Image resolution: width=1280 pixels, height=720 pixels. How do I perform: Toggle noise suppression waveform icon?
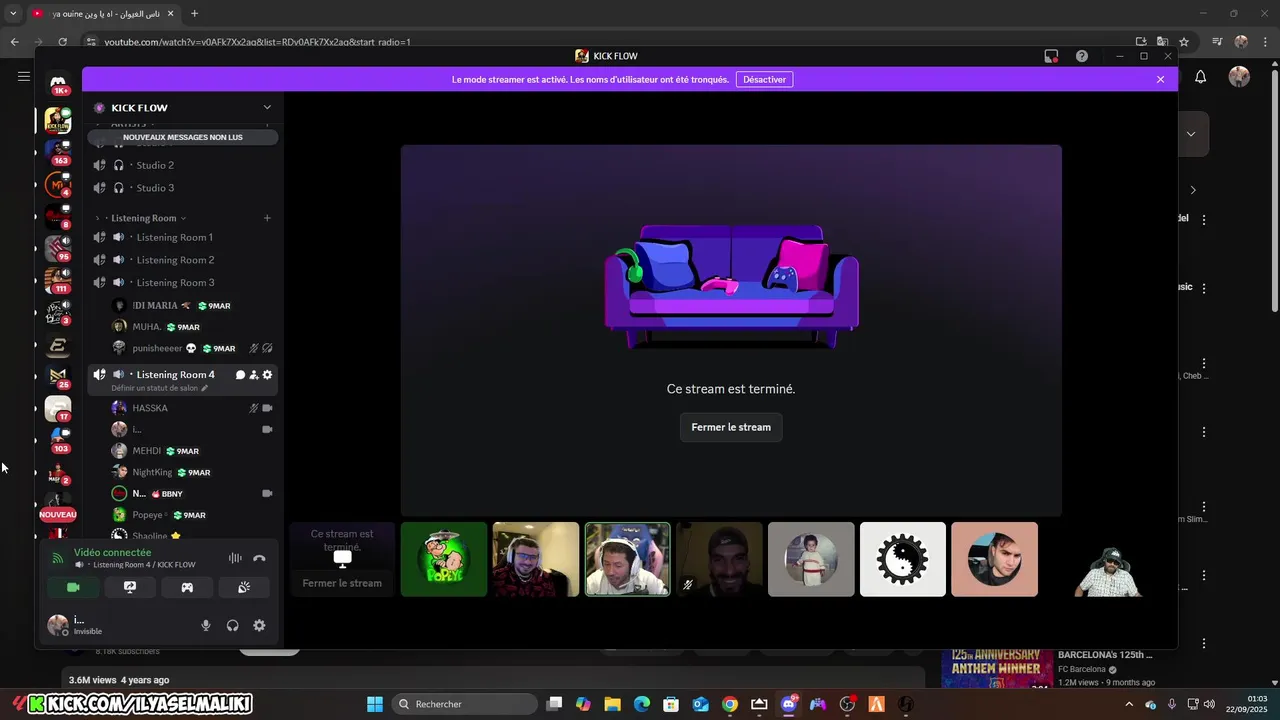235,558
